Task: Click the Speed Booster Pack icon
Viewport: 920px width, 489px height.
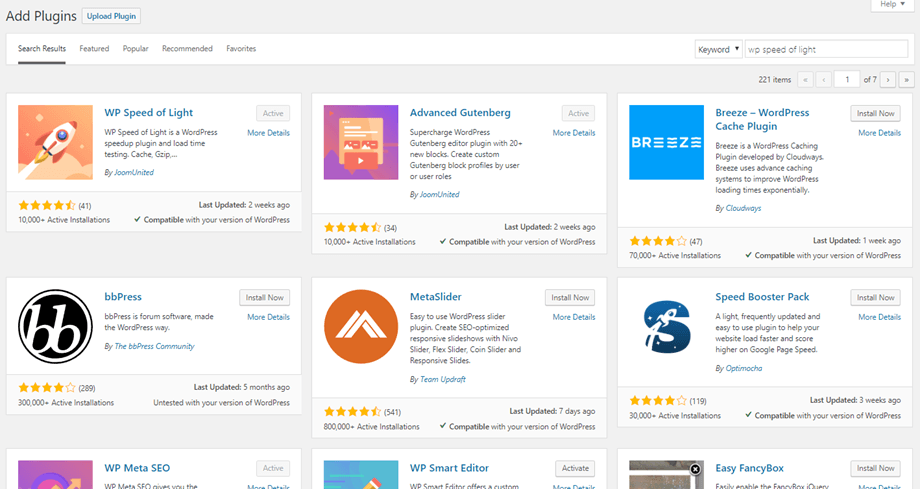Action: [x=666, y=326]
